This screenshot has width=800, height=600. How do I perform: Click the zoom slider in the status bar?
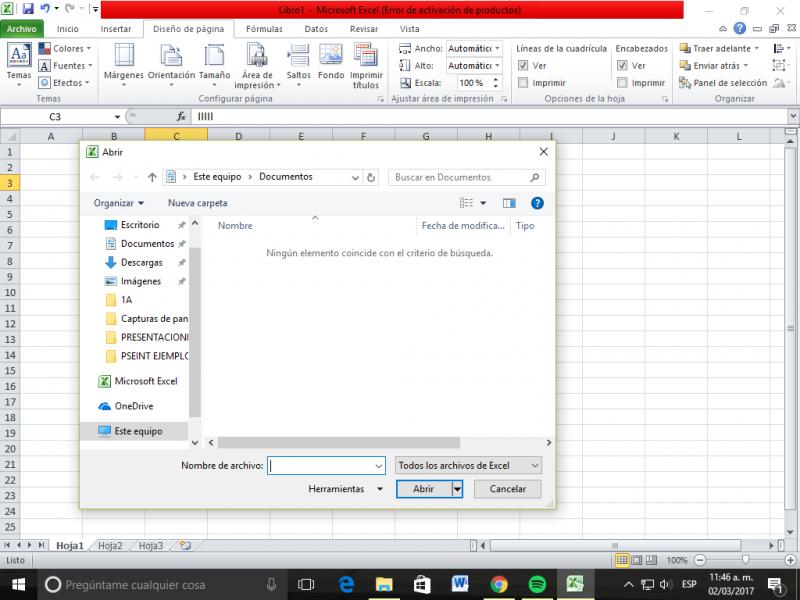(x=745, y=560)
